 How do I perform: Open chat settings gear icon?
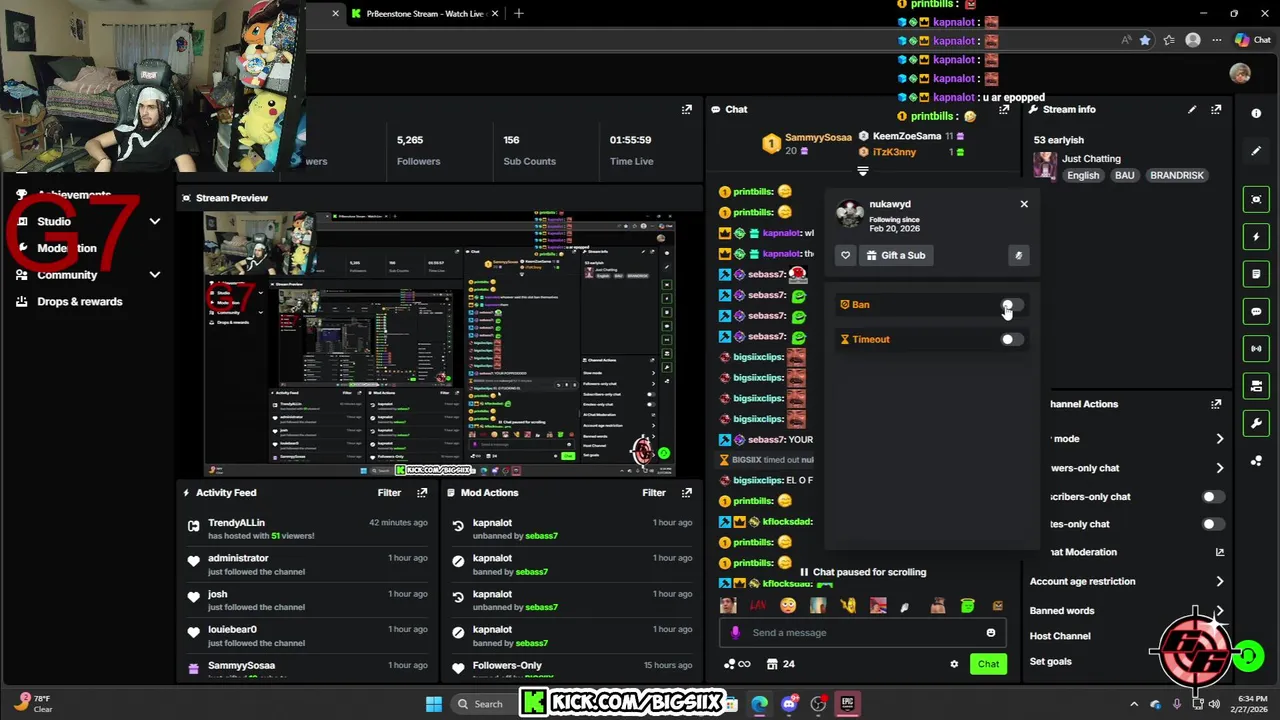(954, 664)
